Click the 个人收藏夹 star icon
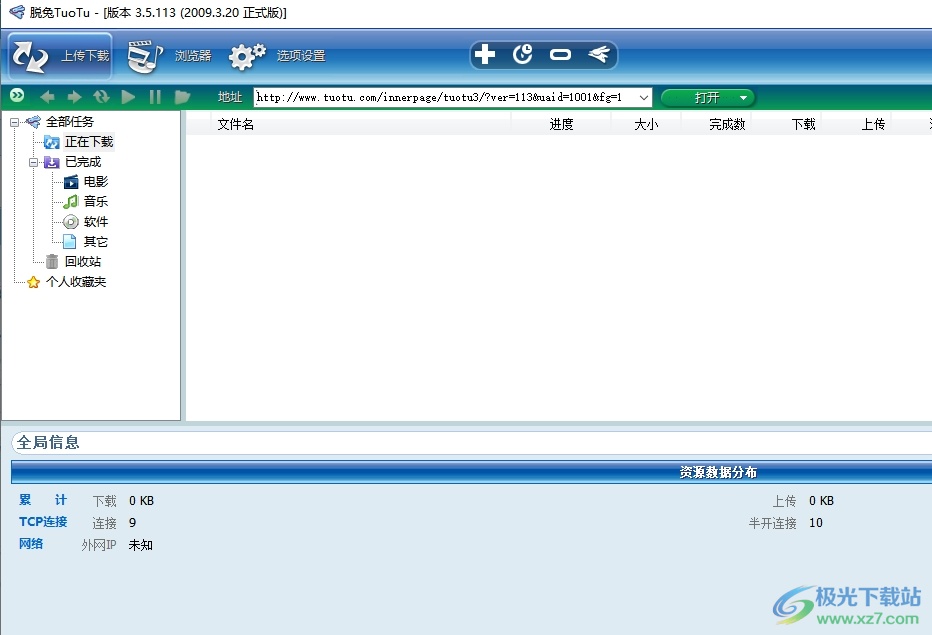 tap(33, 282)
